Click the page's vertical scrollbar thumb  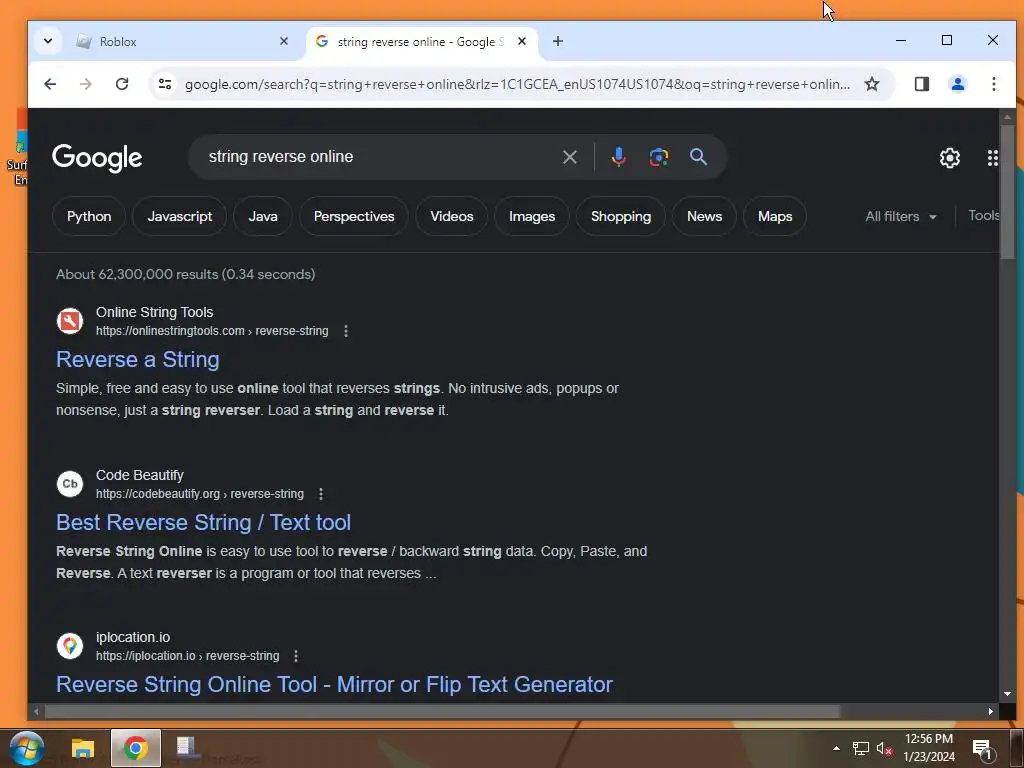pyautogui.click(x=1007, y=191)
